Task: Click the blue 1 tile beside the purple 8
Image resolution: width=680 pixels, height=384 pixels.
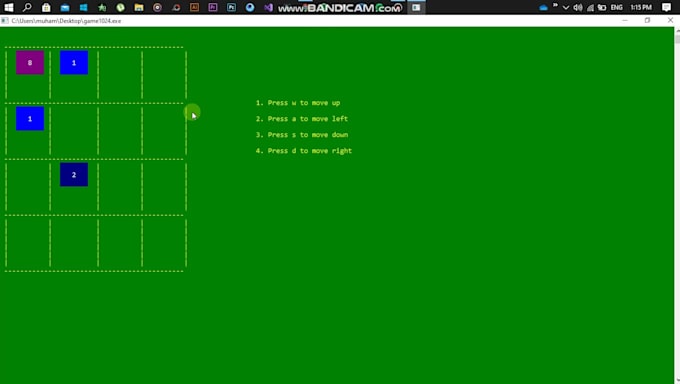Action: coord(74,62)
